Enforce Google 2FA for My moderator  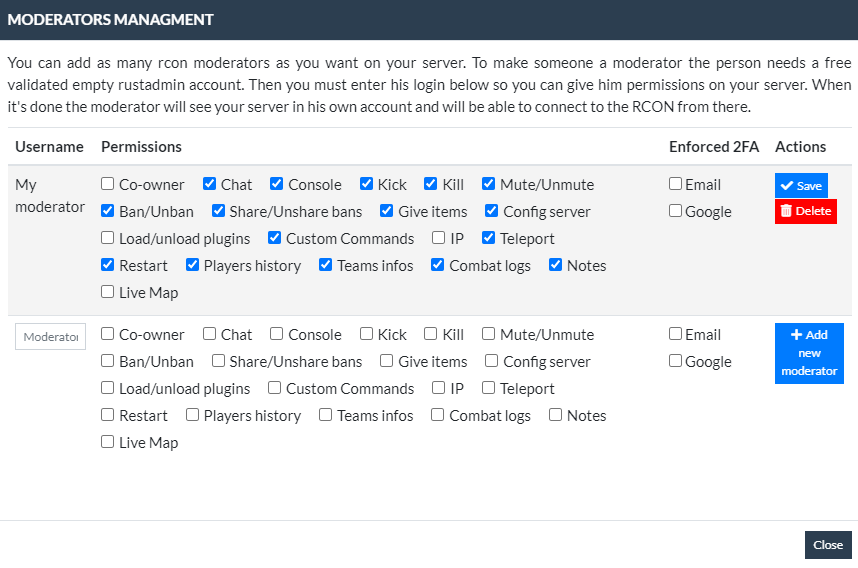click(675, 211)
